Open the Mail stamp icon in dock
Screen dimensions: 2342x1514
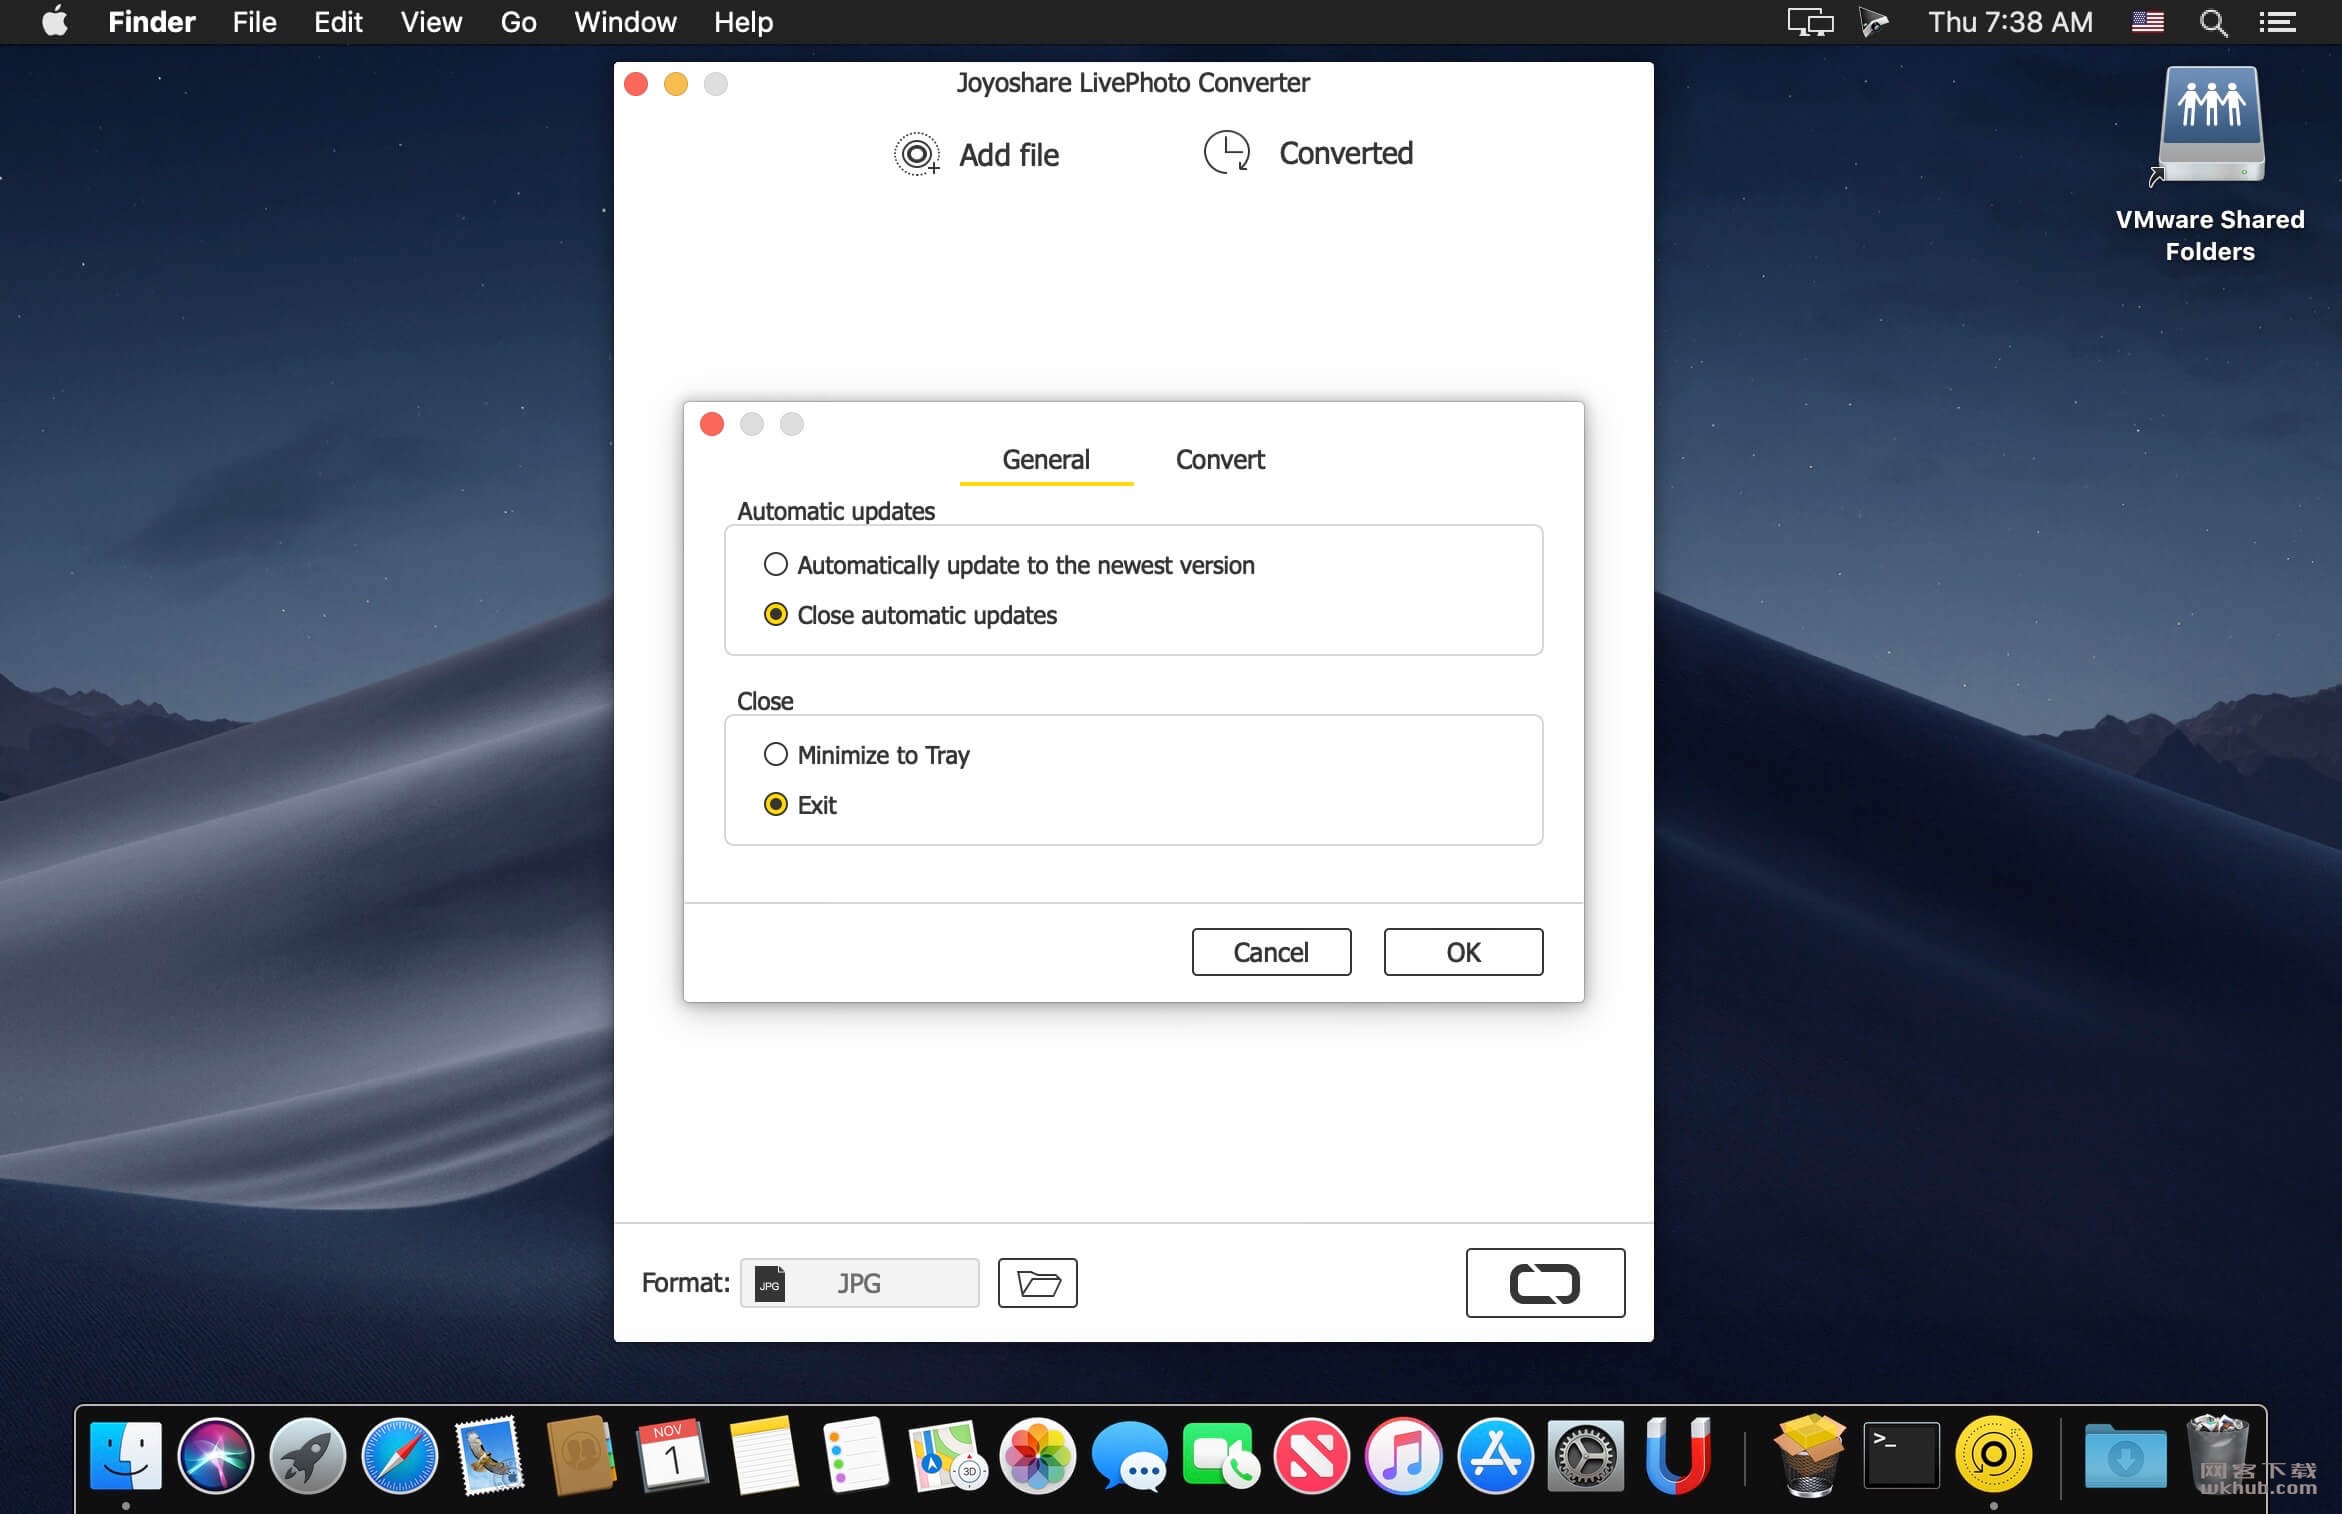(x=490, y=1455)
